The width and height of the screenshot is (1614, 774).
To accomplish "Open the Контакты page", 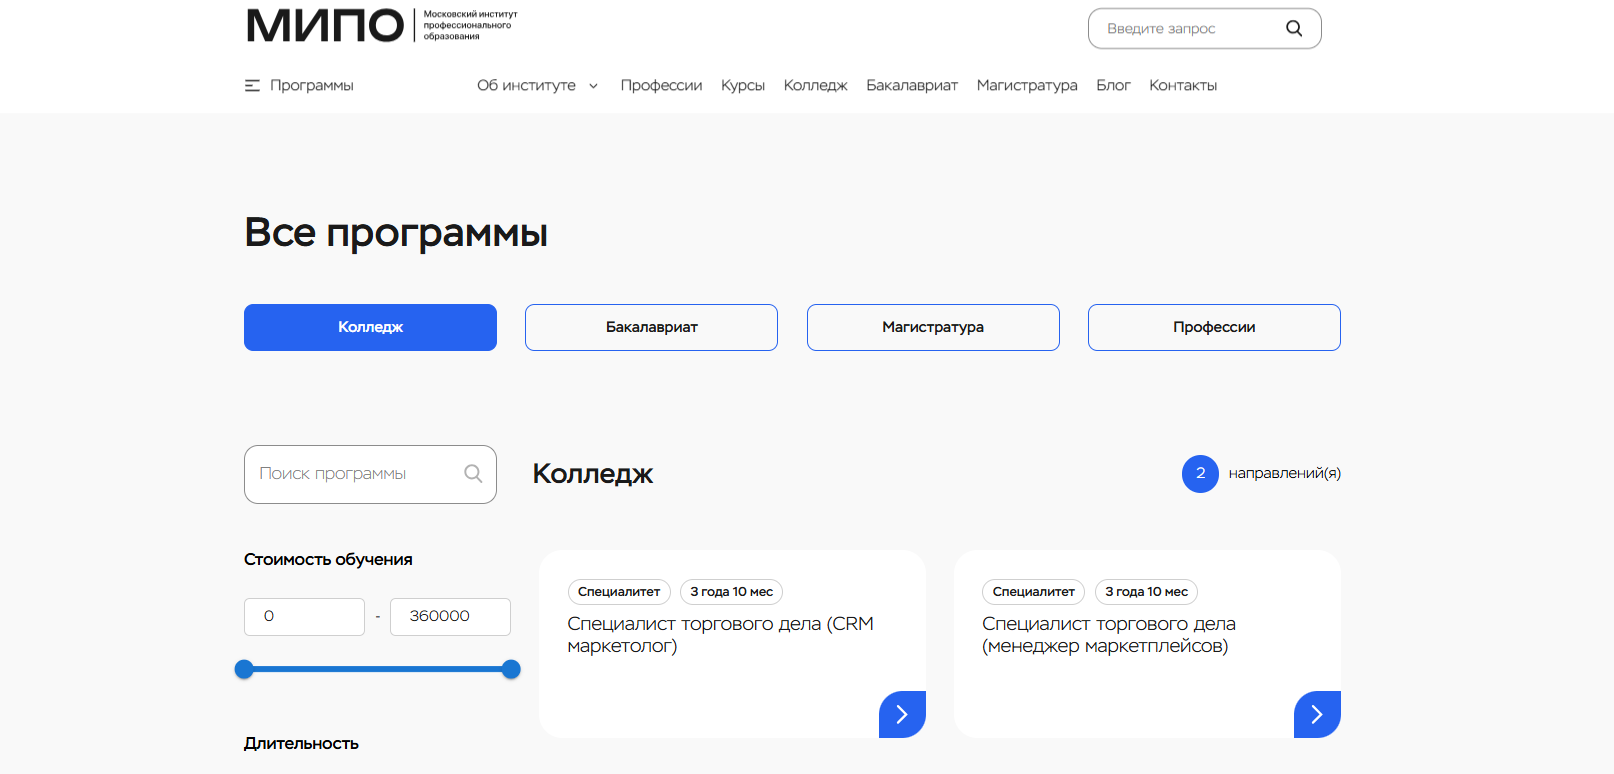I will click(1183, 85).
